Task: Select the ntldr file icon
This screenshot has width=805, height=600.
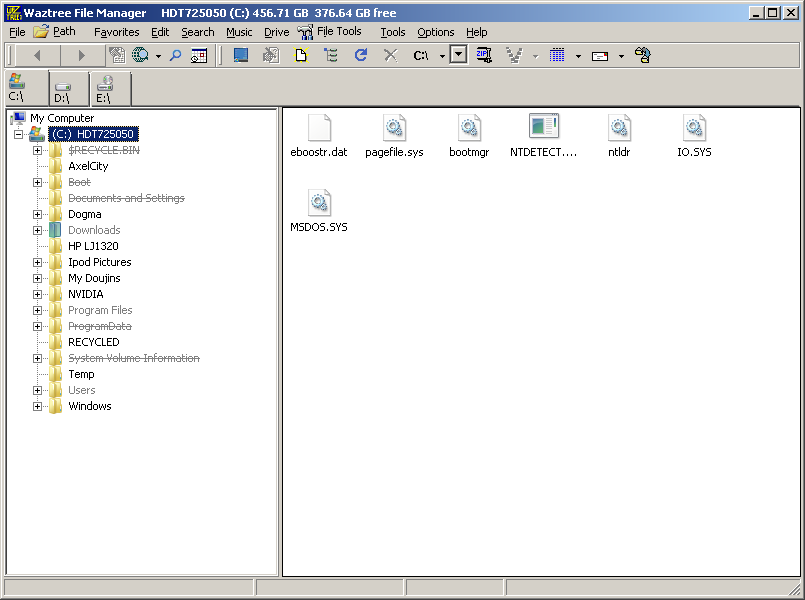Action: (619, 127)
